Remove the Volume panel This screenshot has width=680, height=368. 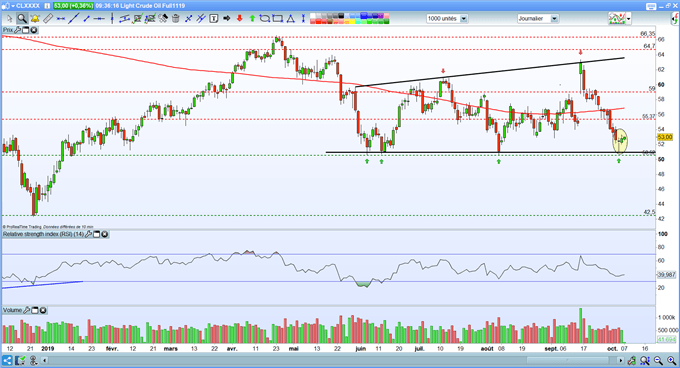[x=43, y=310]
